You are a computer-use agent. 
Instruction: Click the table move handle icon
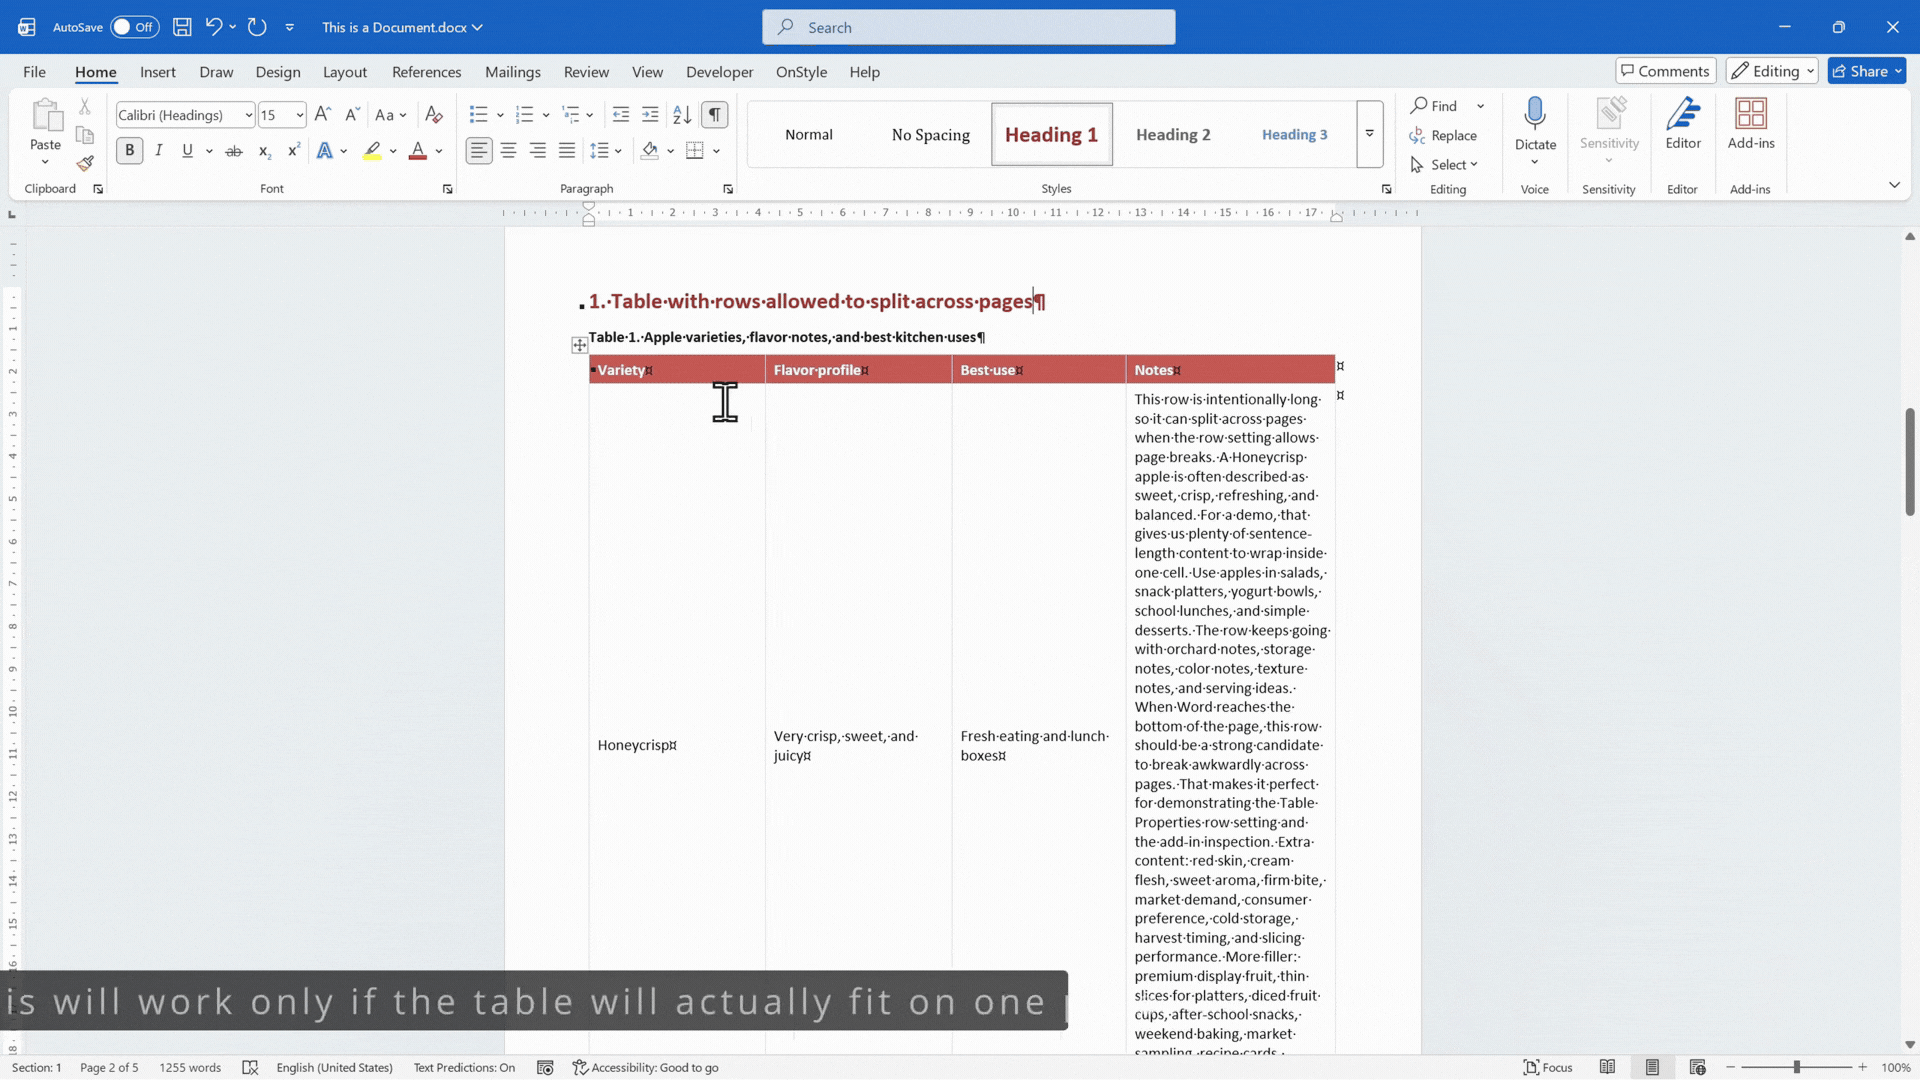click(x=579, y=346)
